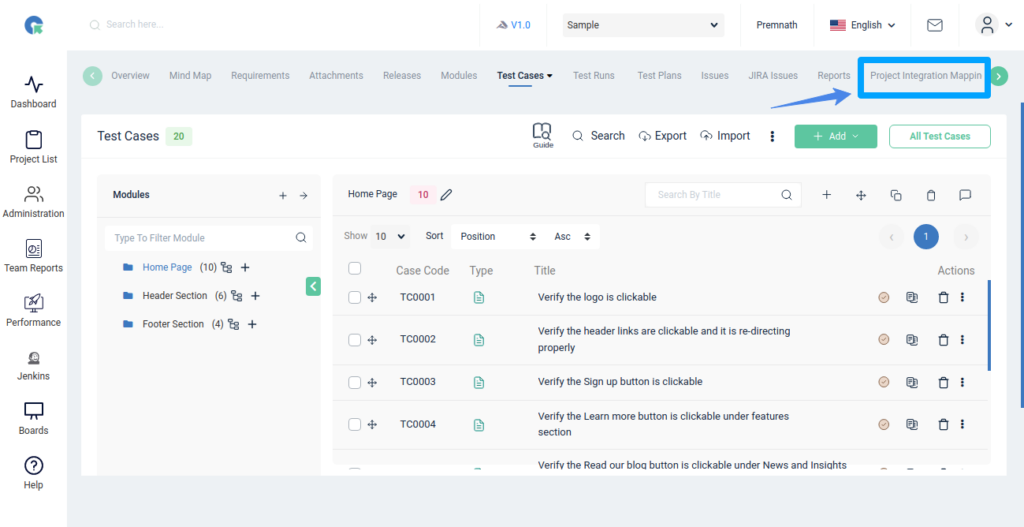The height and width of the screenshot is (527, 1024).
Task: Open the Show 10 rows dropdown
Action: (x=389, y=237)
